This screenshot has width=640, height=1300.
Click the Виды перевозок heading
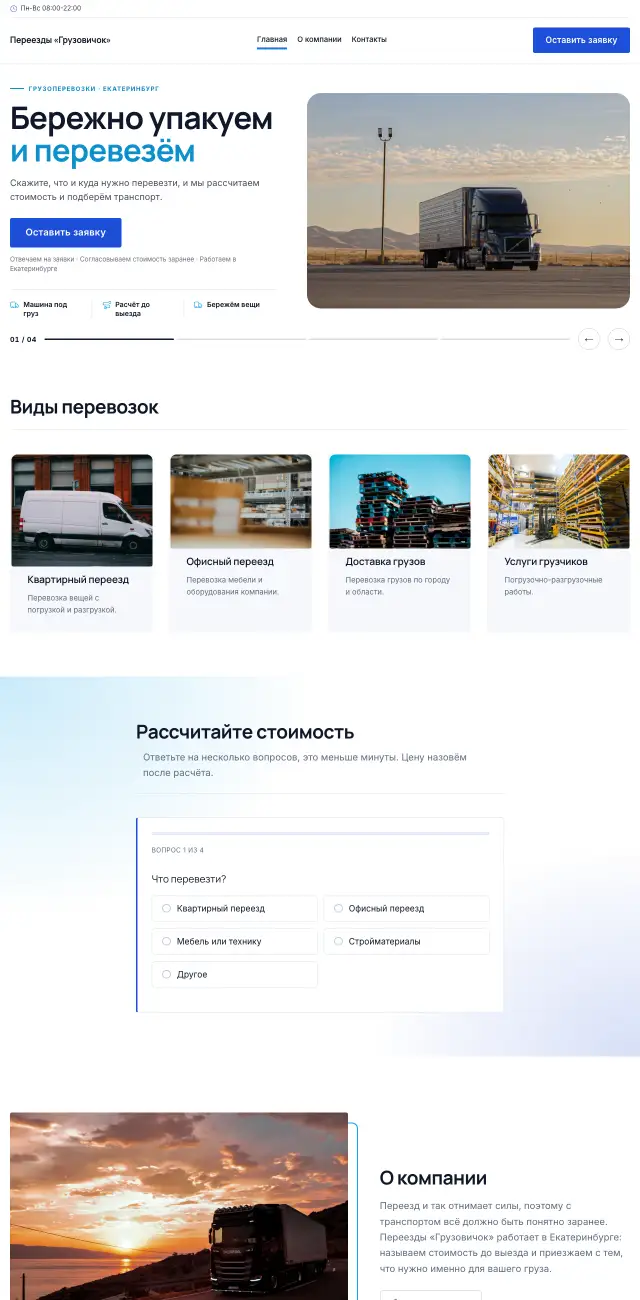pos(84,407)
